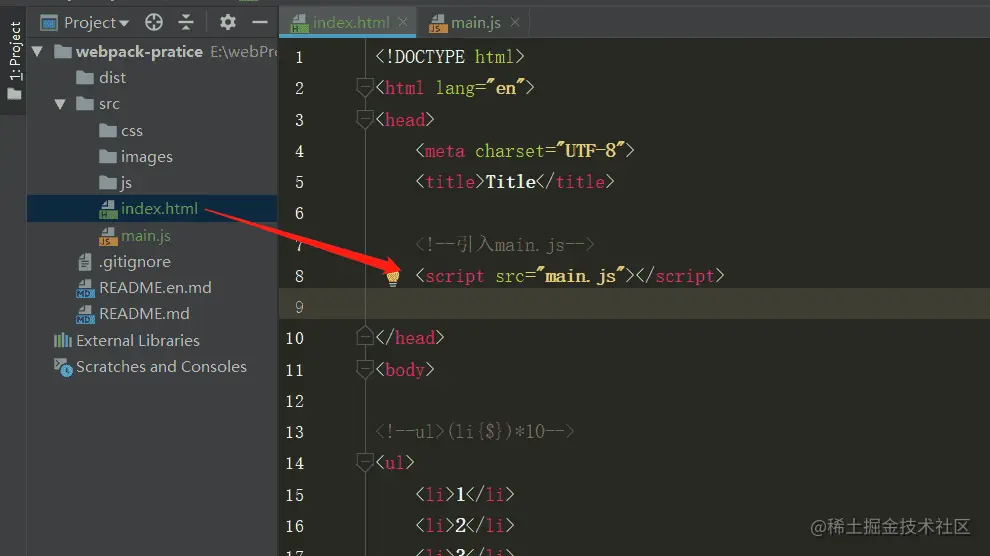This screenshot has width=990, height=556.
Task: Click the lang="en" attribute on line 2
Action: (480, 88)
